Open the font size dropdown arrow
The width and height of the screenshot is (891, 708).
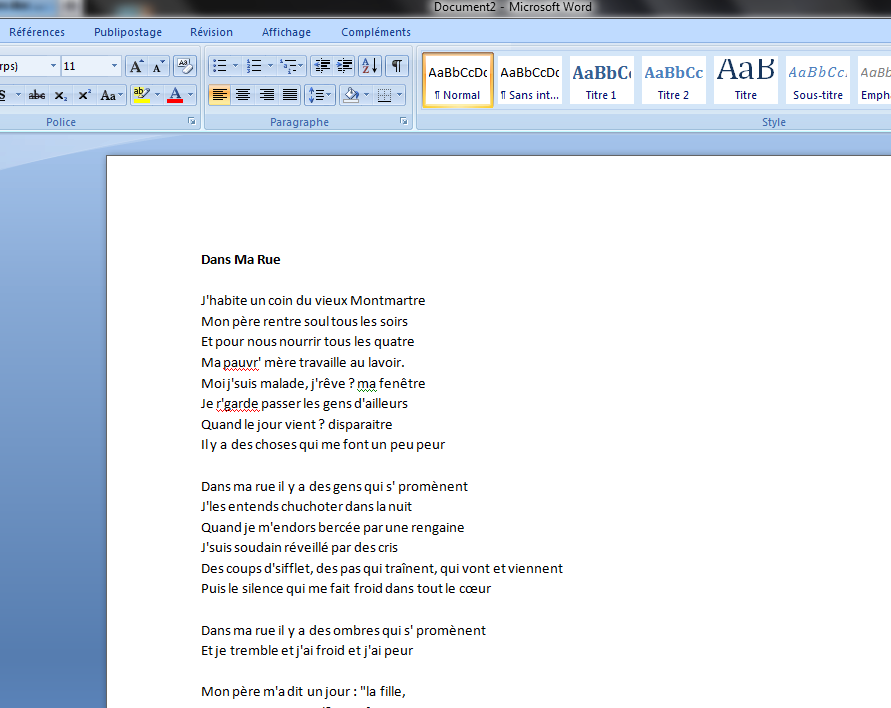(x=114, y=66)
